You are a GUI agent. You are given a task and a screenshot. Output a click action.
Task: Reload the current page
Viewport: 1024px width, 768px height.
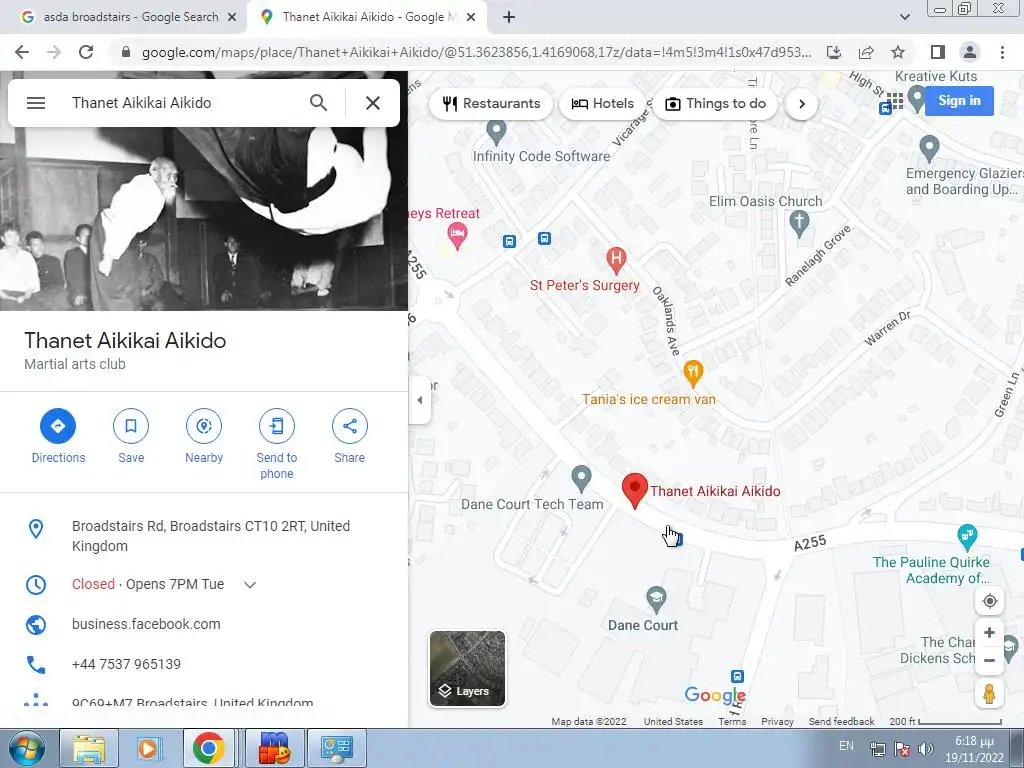(86, 52)
